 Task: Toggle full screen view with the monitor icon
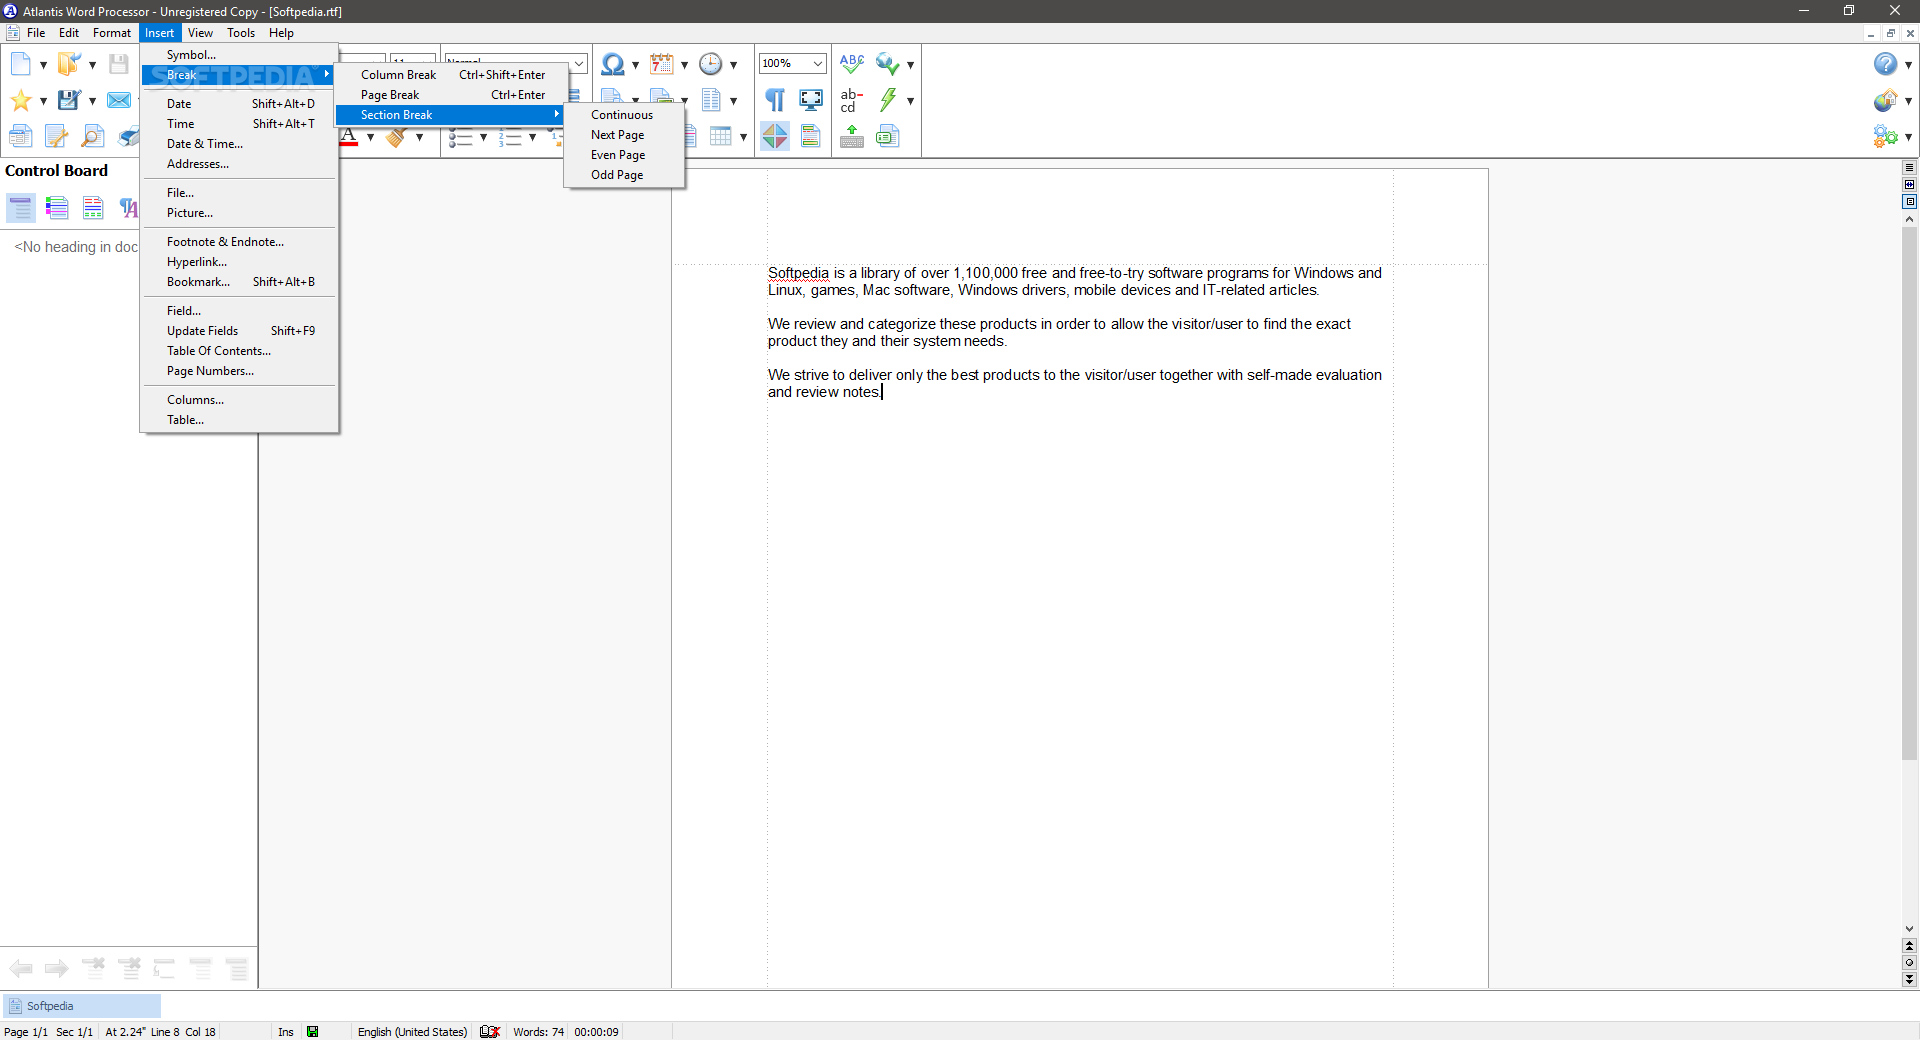(811, 100)
